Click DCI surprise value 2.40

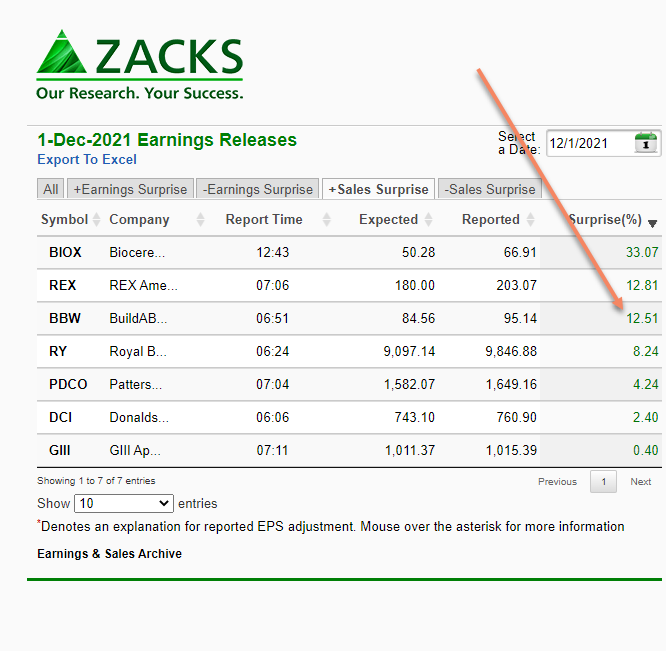click(645, 417)
